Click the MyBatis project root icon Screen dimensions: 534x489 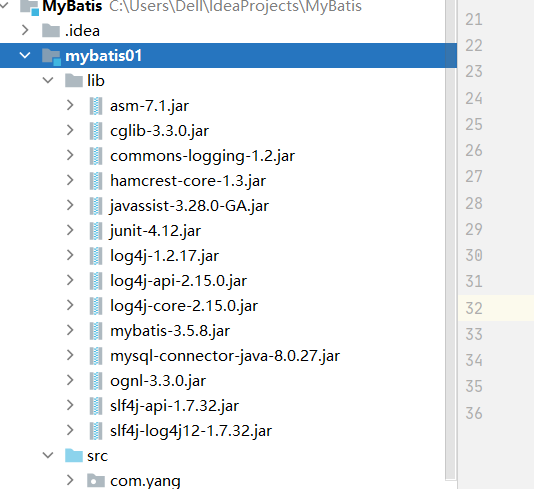[29, 7]
